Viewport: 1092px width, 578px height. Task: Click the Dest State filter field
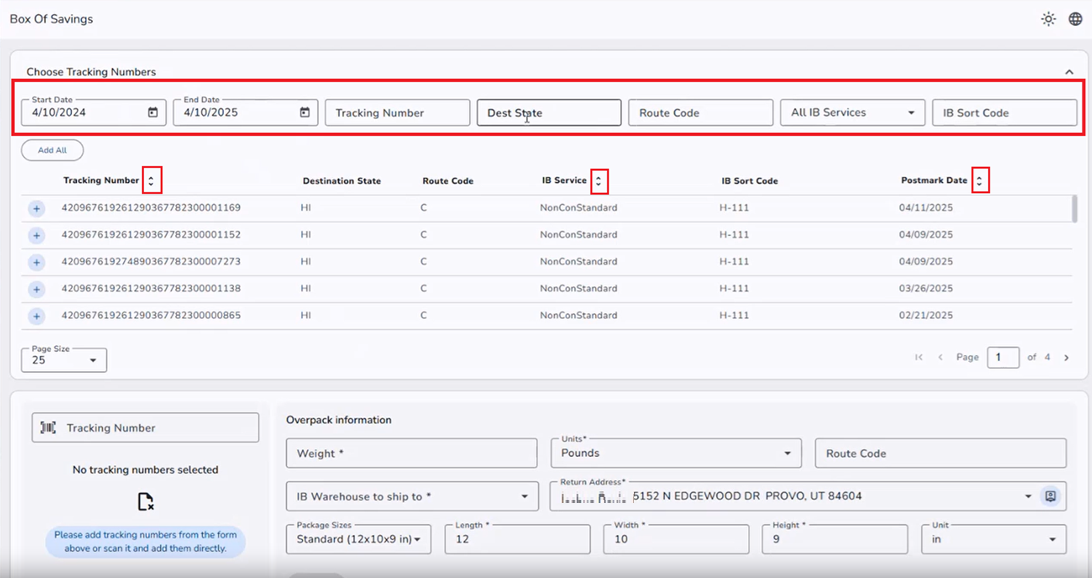(548, 113)
